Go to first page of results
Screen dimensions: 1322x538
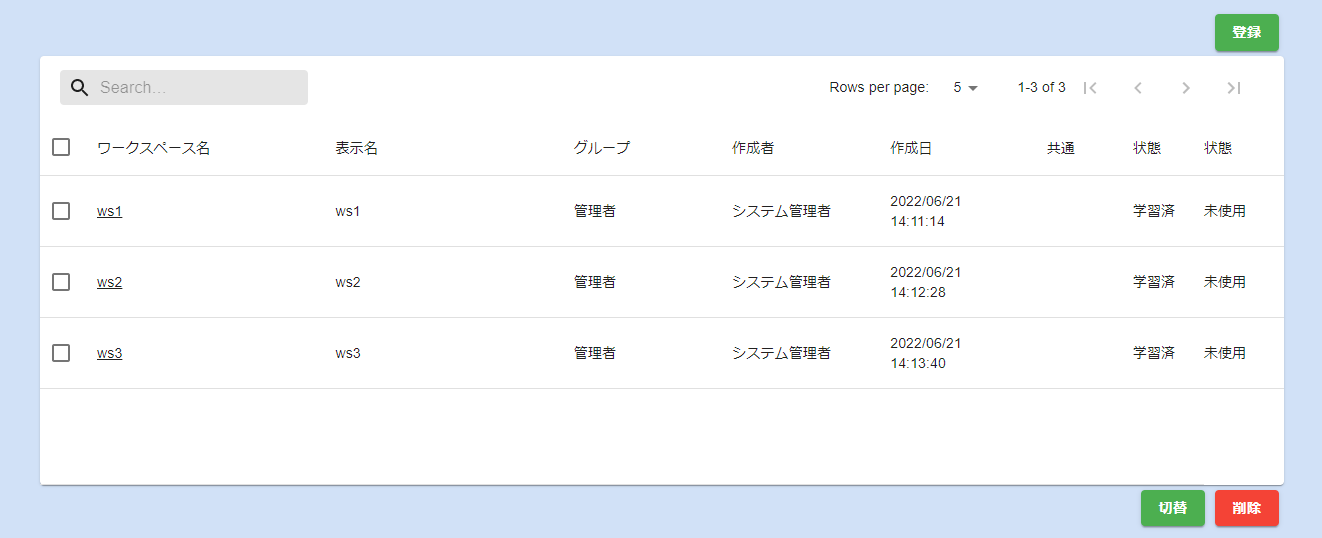[x=1090, y=88]
